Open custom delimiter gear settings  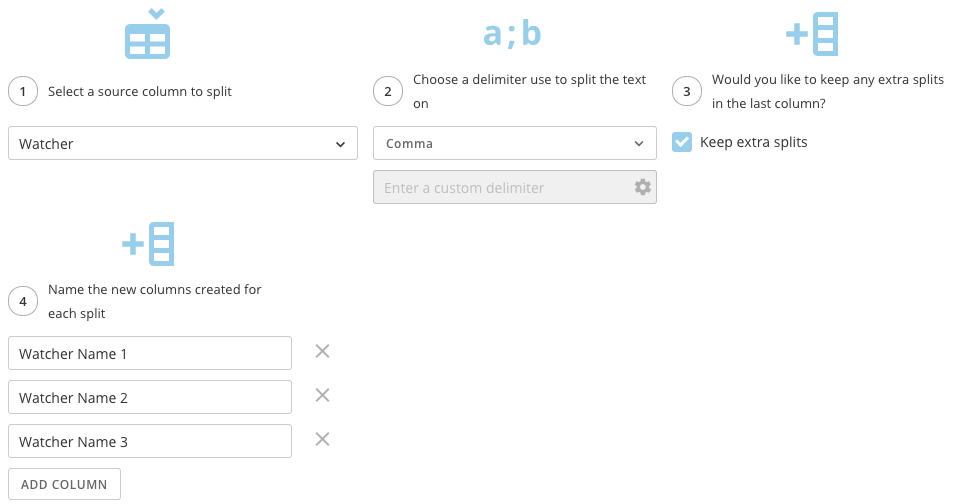[x=643, y=187]
